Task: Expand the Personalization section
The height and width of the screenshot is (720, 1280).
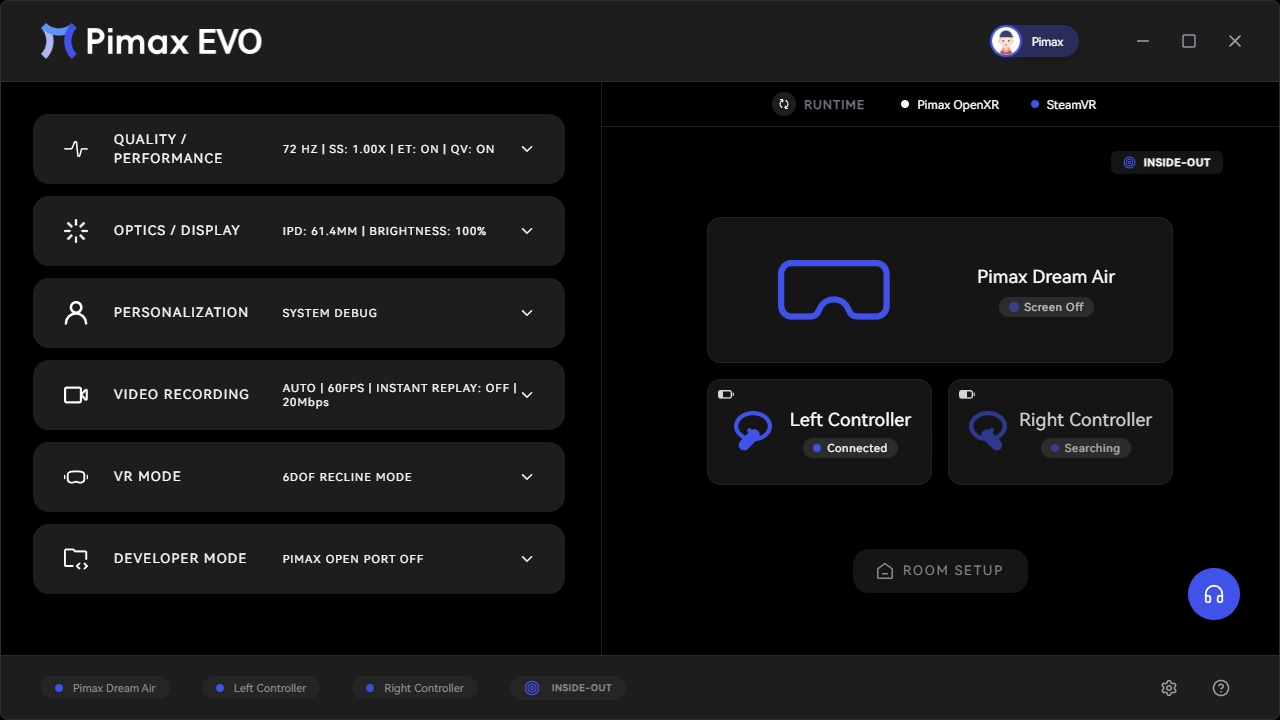Action: [x=527, y=313]
